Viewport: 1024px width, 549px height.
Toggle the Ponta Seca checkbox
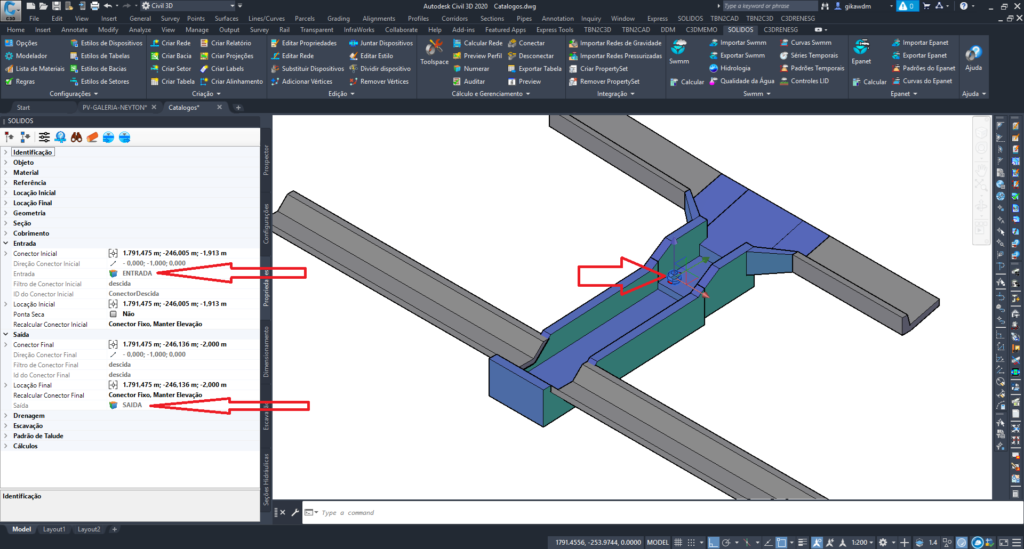(114, 313)
